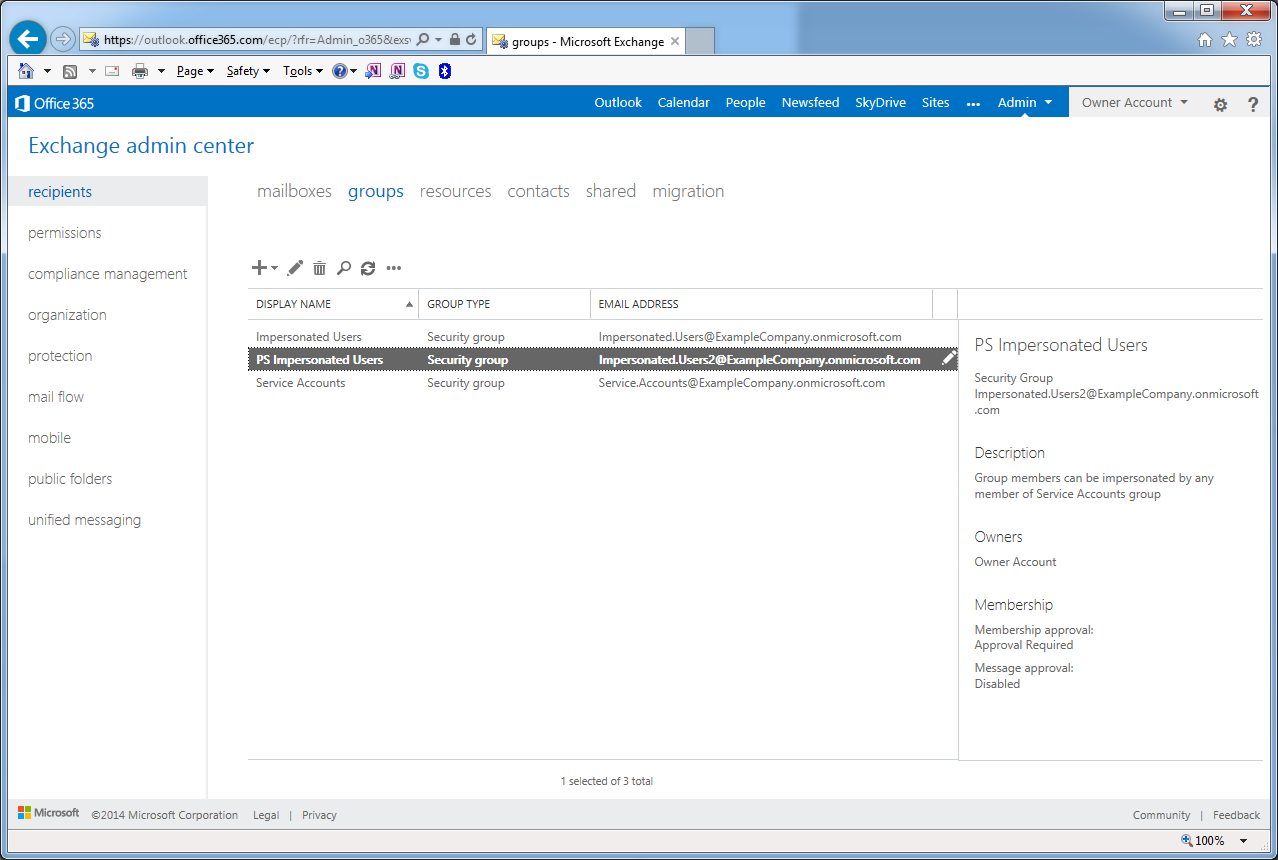Click the help question mark icon

1253,104
